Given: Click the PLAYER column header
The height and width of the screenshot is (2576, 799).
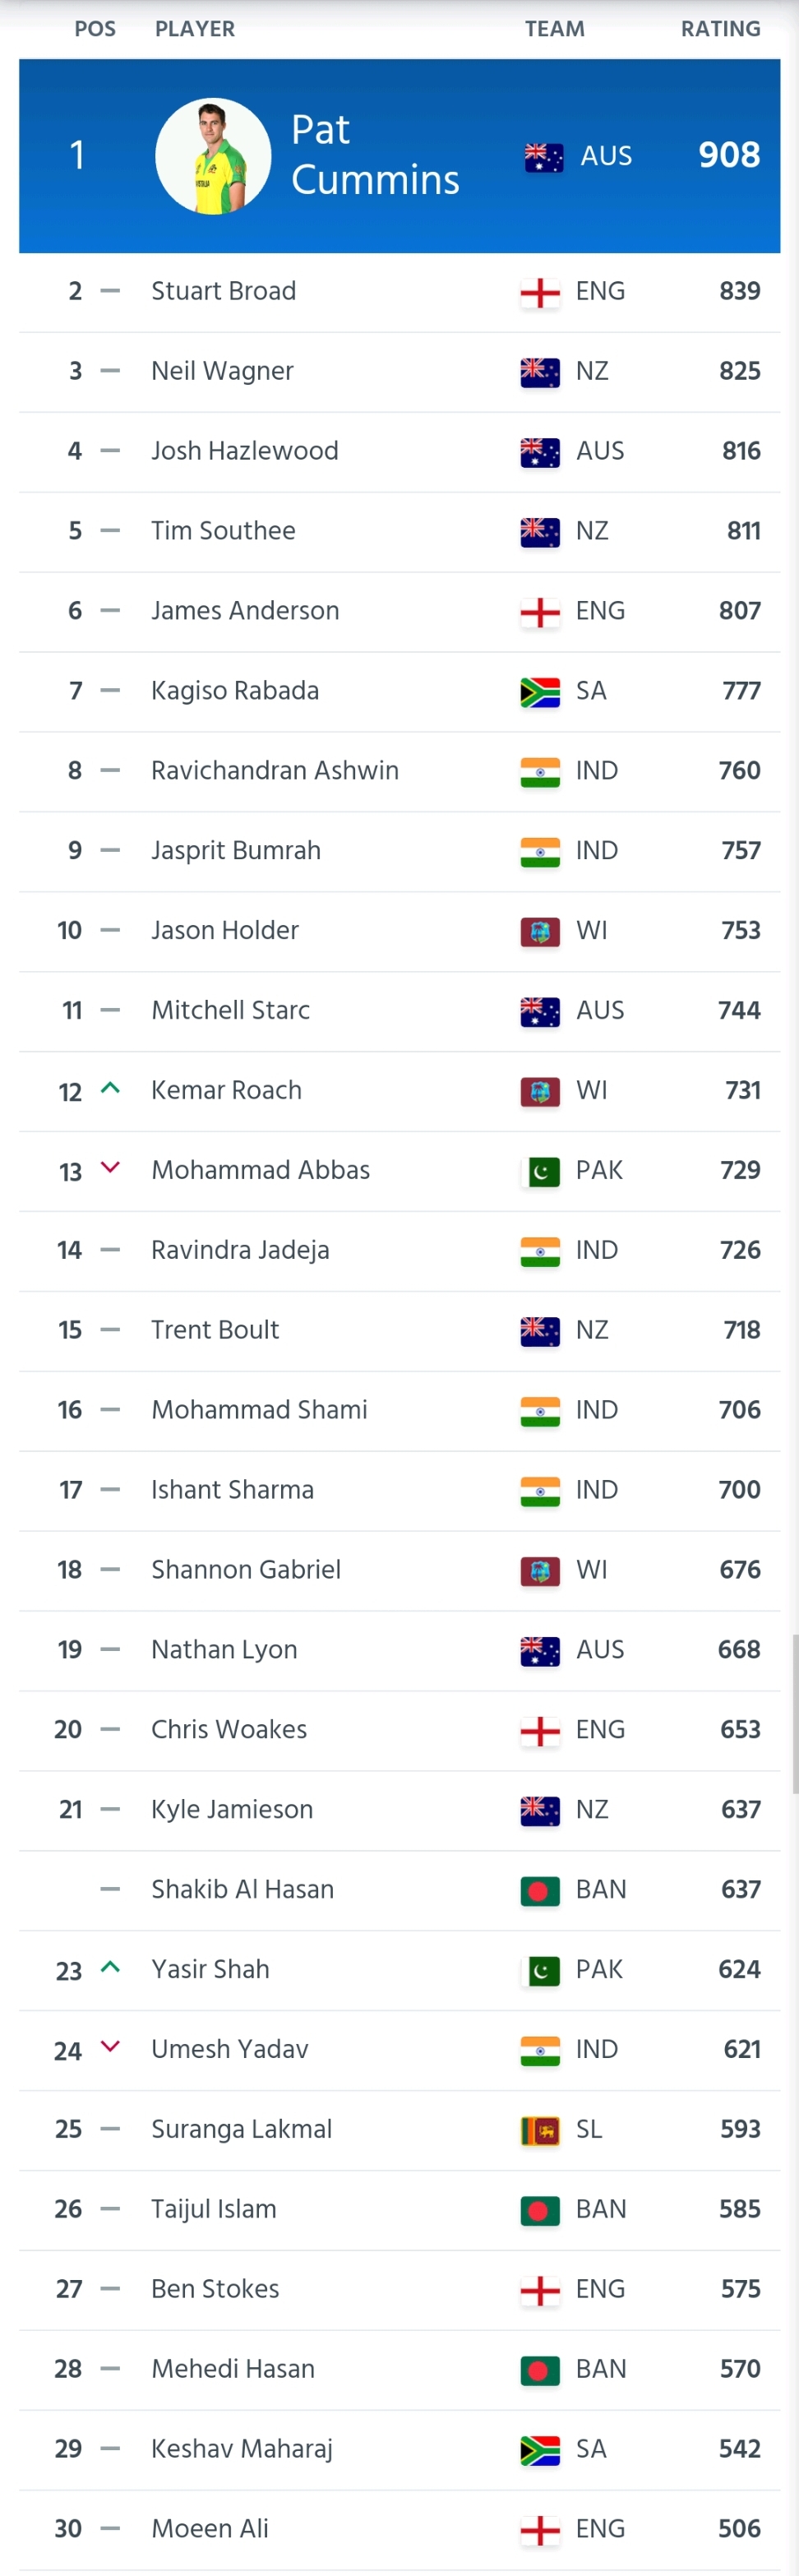Looking at the screenshot, I should click(x=195, y=29).
